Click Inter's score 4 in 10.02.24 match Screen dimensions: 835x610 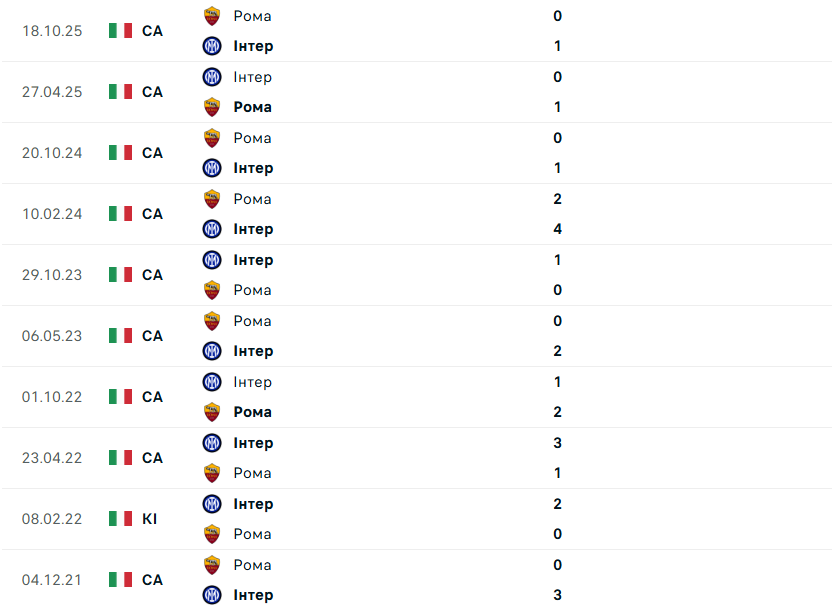tap(557, 229)
